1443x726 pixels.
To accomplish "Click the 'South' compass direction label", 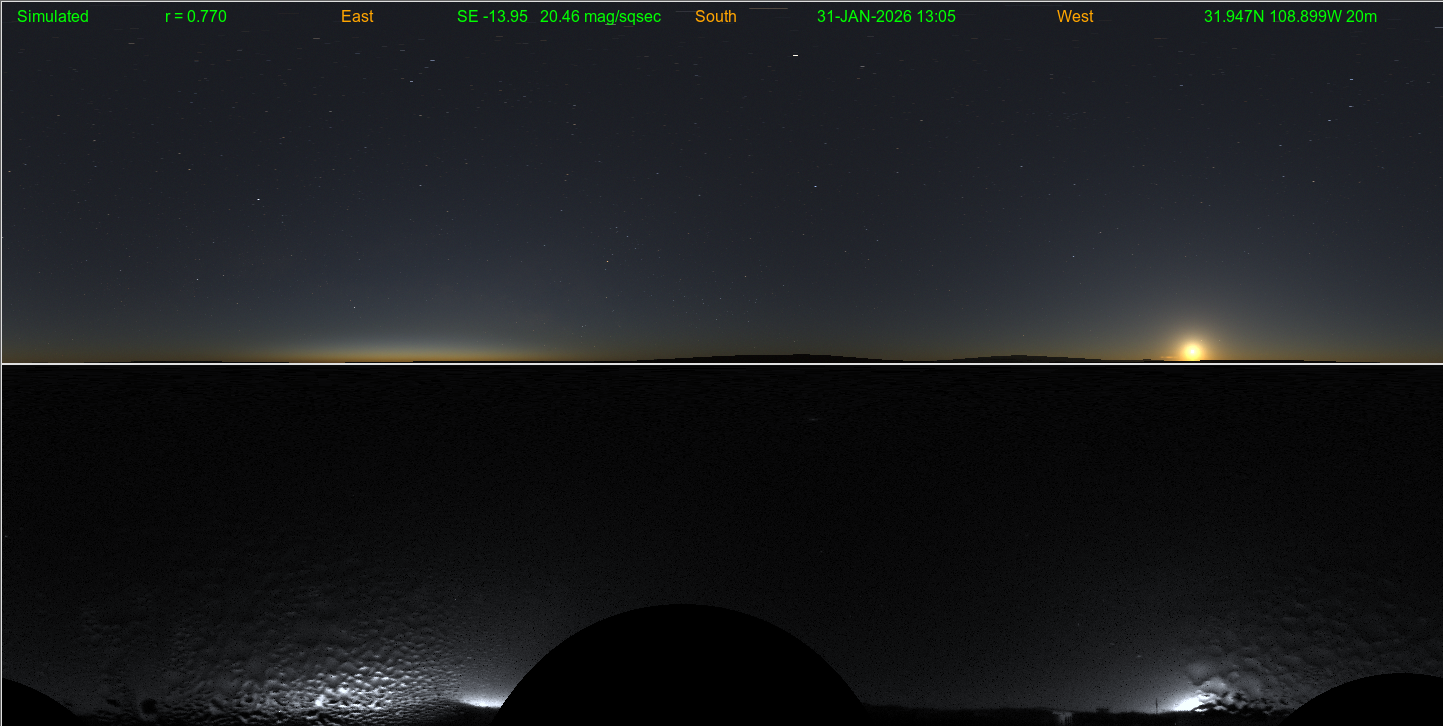I will (715, 17).
